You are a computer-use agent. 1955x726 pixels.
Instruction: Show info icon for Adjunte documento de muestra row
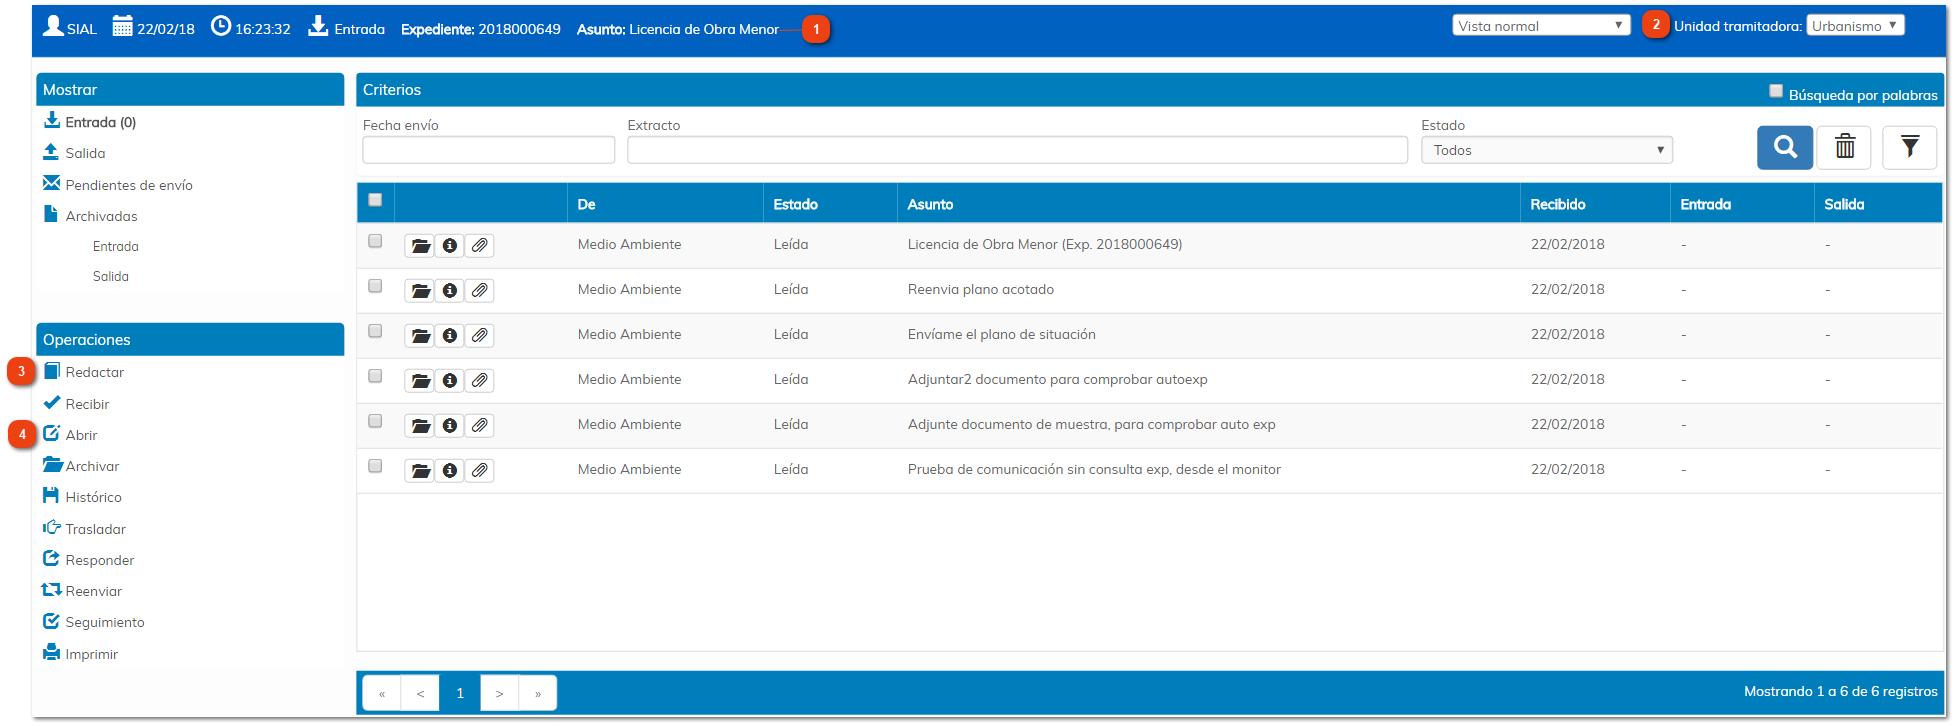[x=450, y=425]
